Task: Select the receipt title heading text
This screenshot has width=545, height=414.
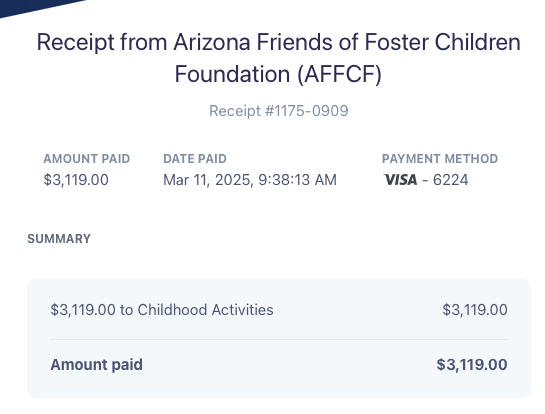Action: pos(278,58)
